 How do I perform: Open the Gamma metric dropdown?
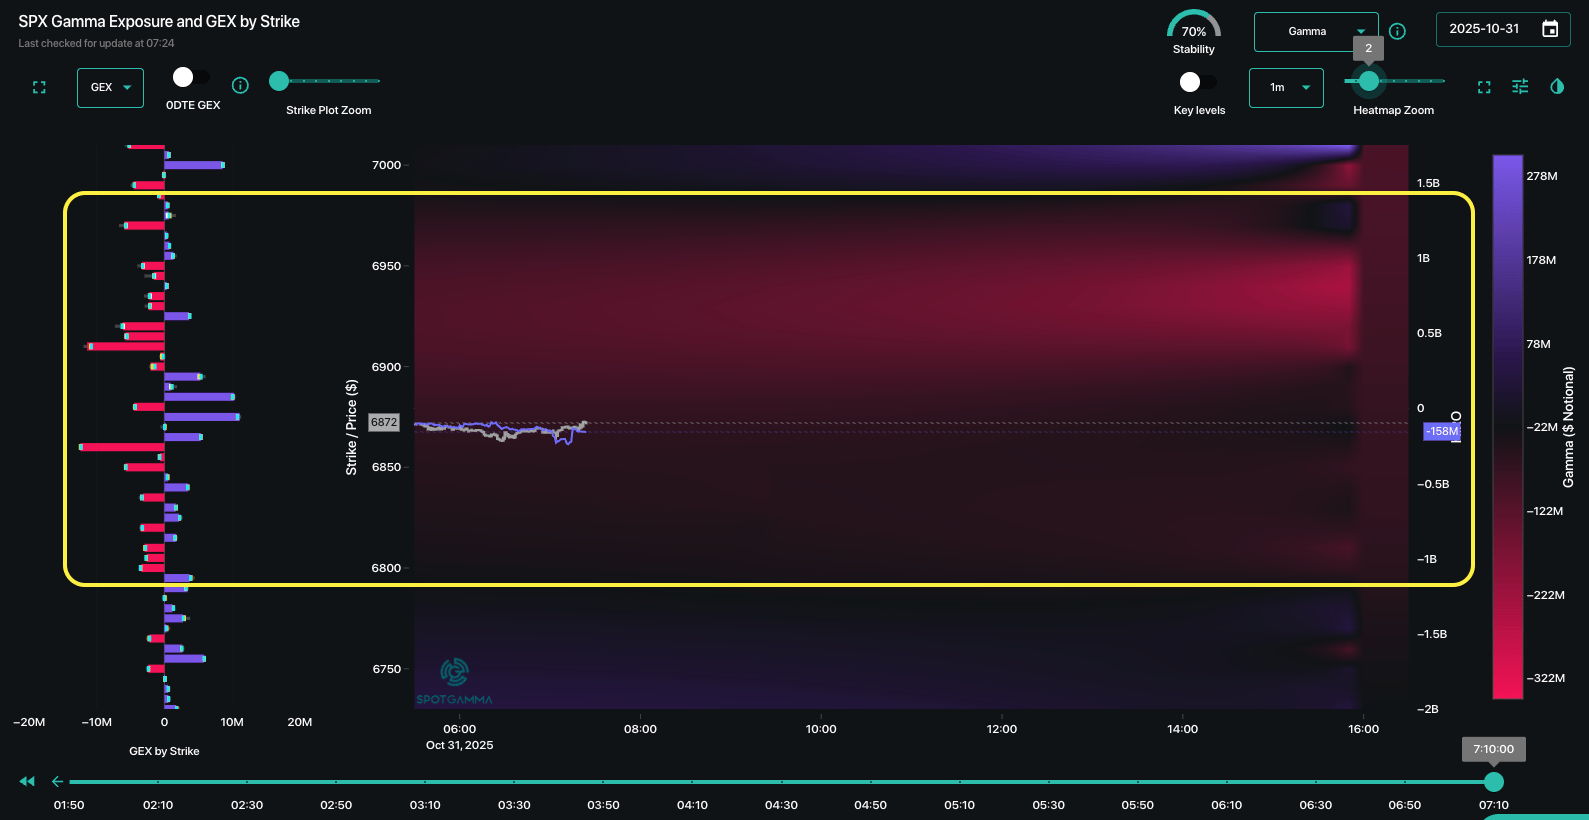1315,32
